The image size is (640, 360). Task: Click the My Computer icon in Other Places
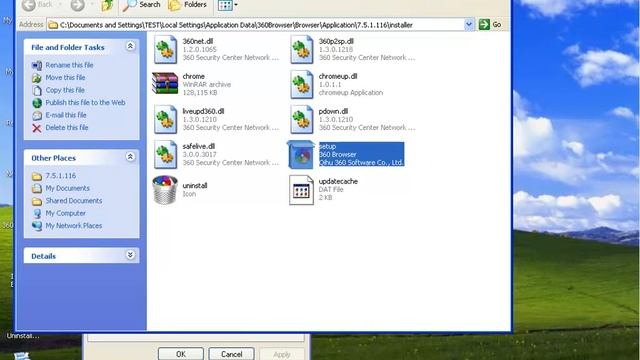coord(37,213)
